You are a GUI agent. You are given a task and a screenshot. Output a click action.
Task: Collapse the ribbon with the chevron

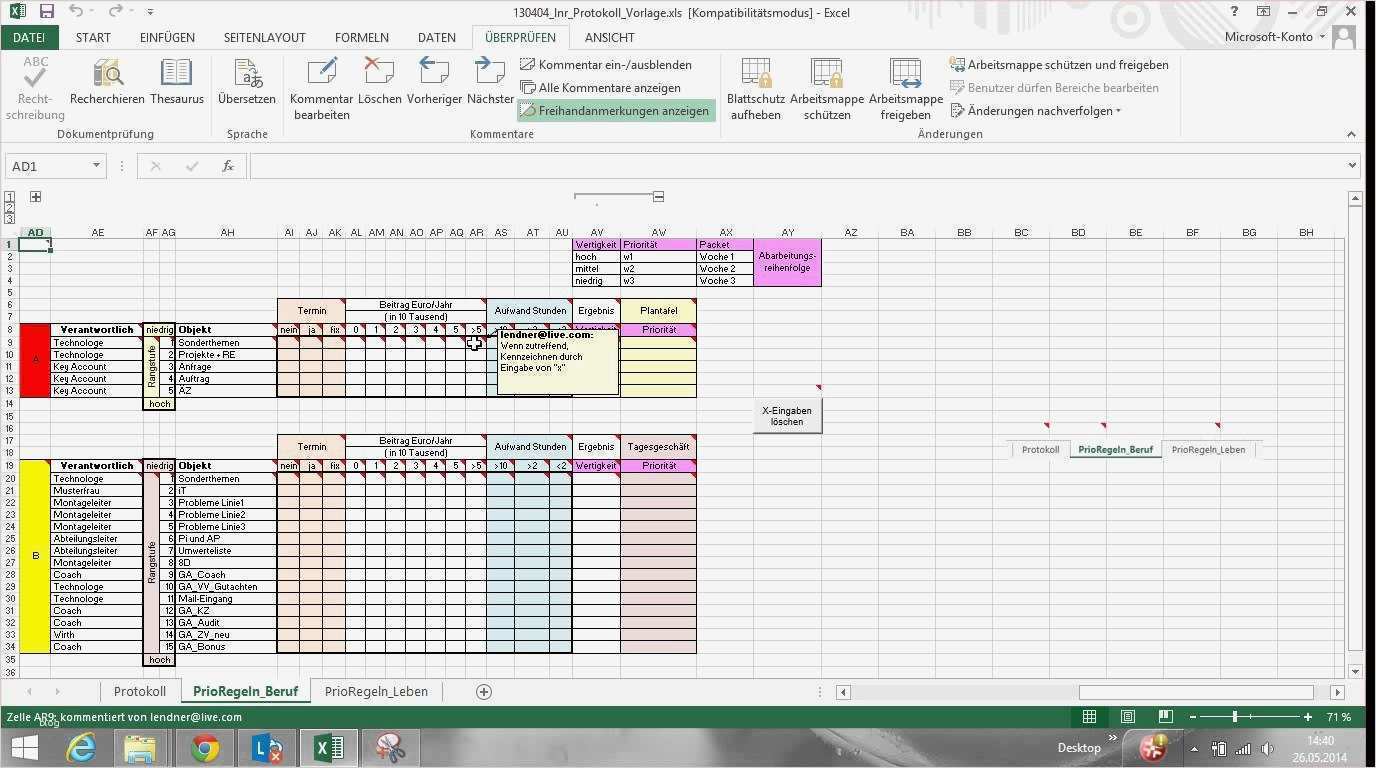(1352, 133)
